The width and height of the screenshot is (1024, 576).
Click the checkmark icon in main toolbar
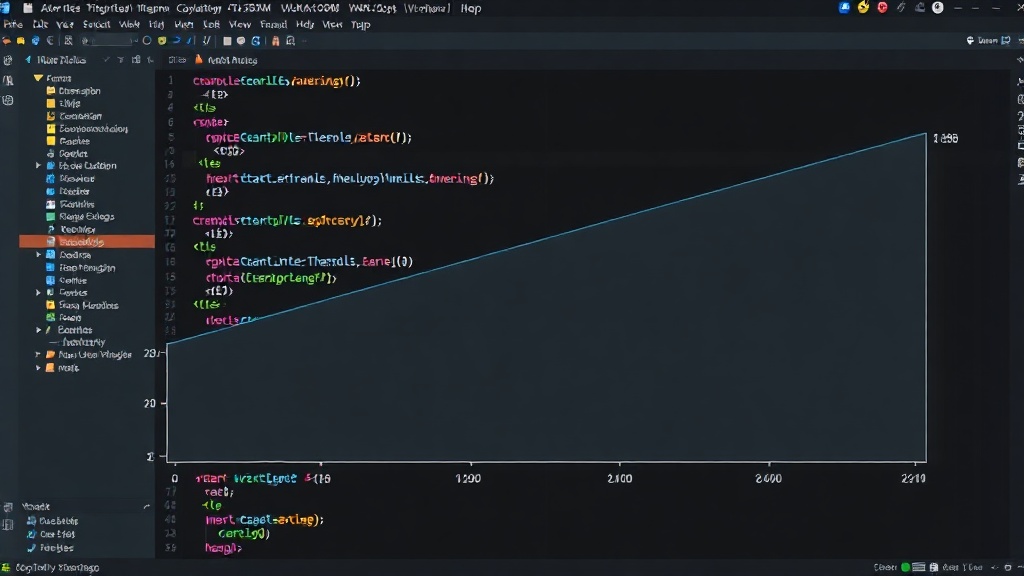[206, 40]
